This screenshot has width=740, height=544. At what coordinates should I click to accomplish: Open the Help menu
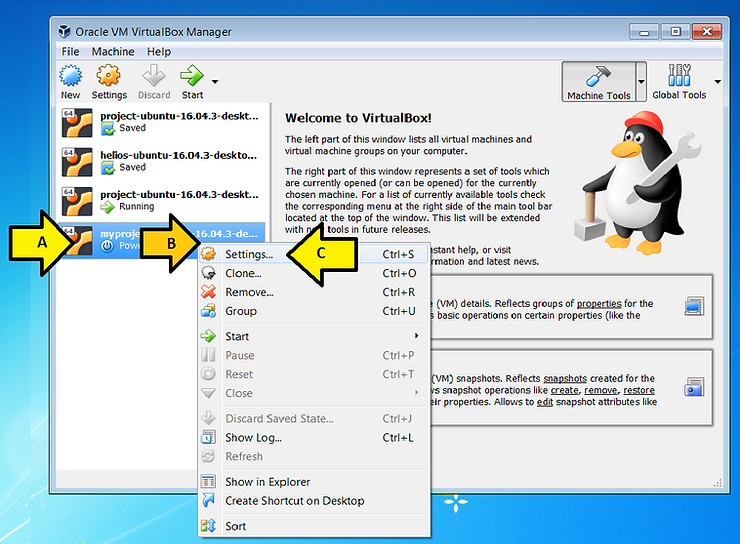coord(159,51)
